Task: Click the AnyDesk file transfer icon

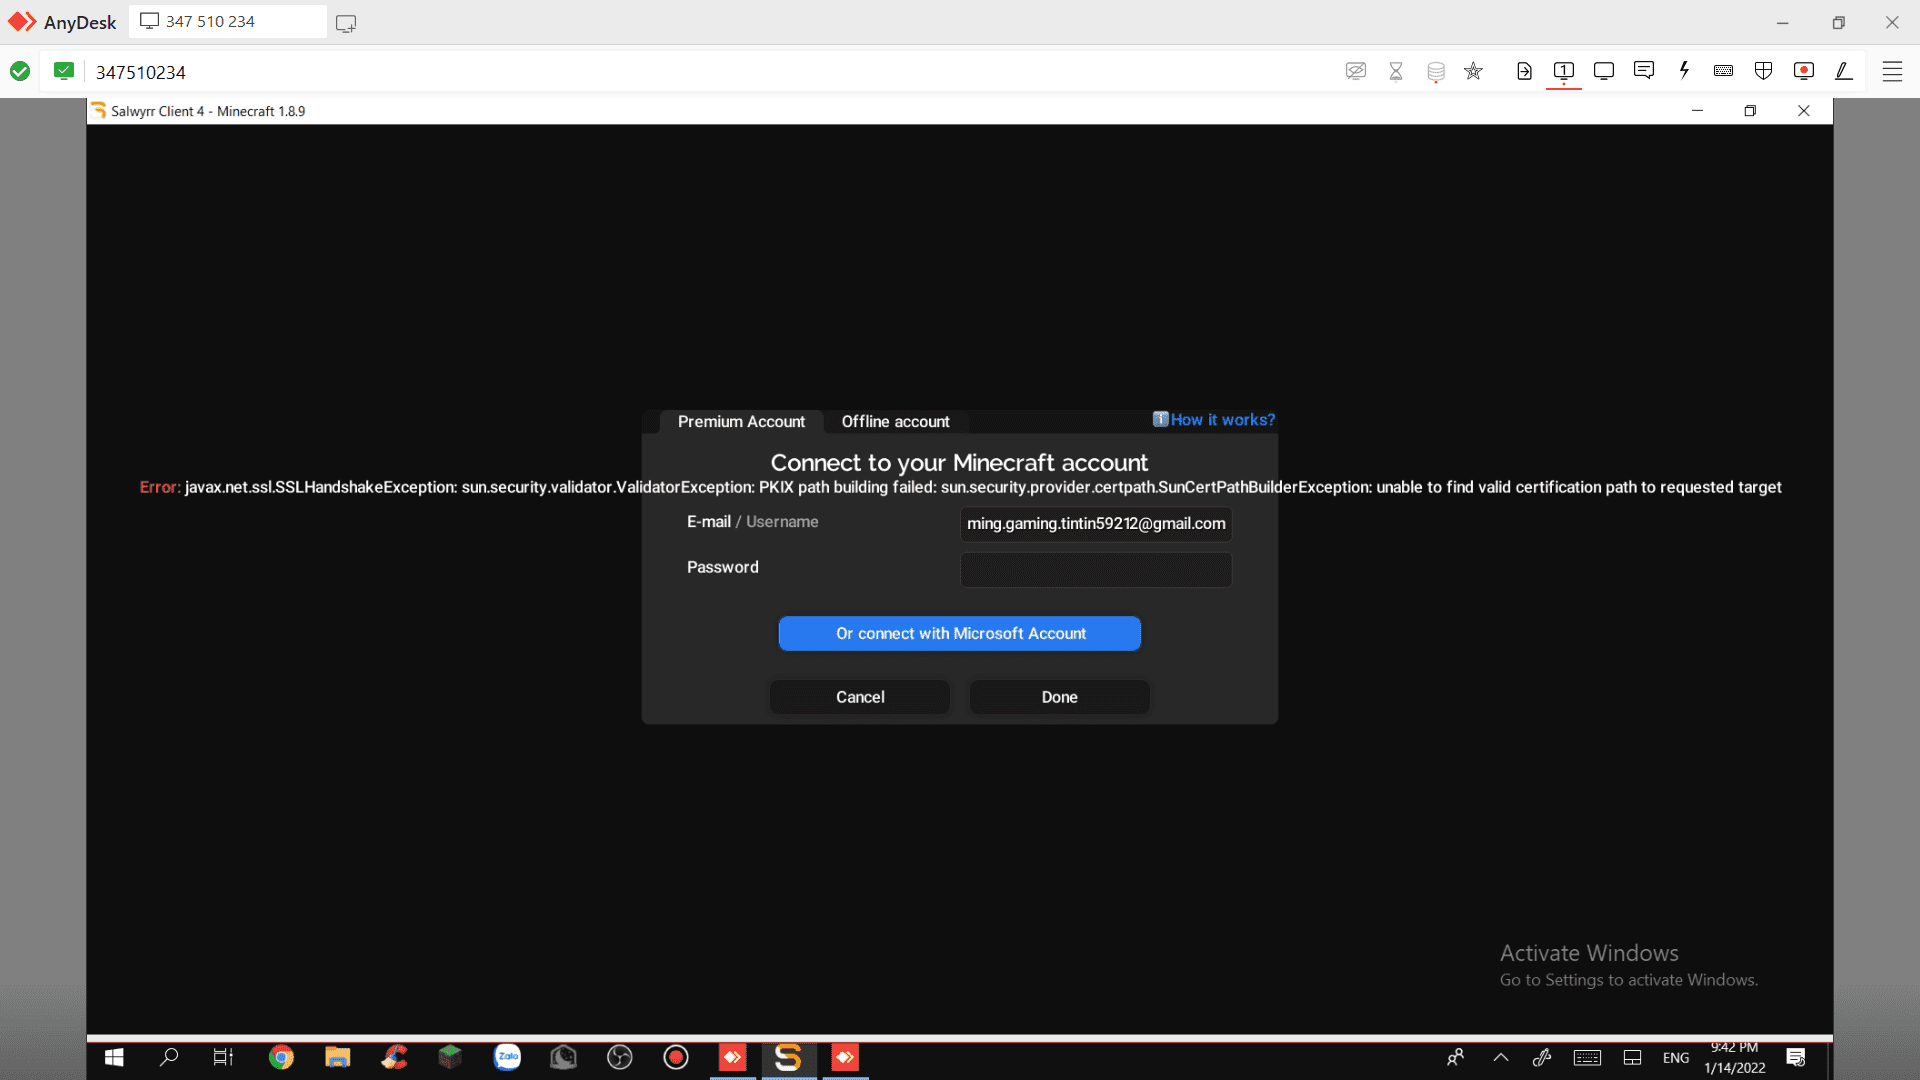Action: [x=1524, y=71]
